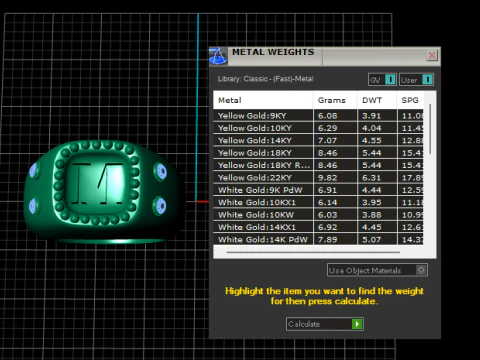Select the White Gold:9K PdW row

pos(318,190)
